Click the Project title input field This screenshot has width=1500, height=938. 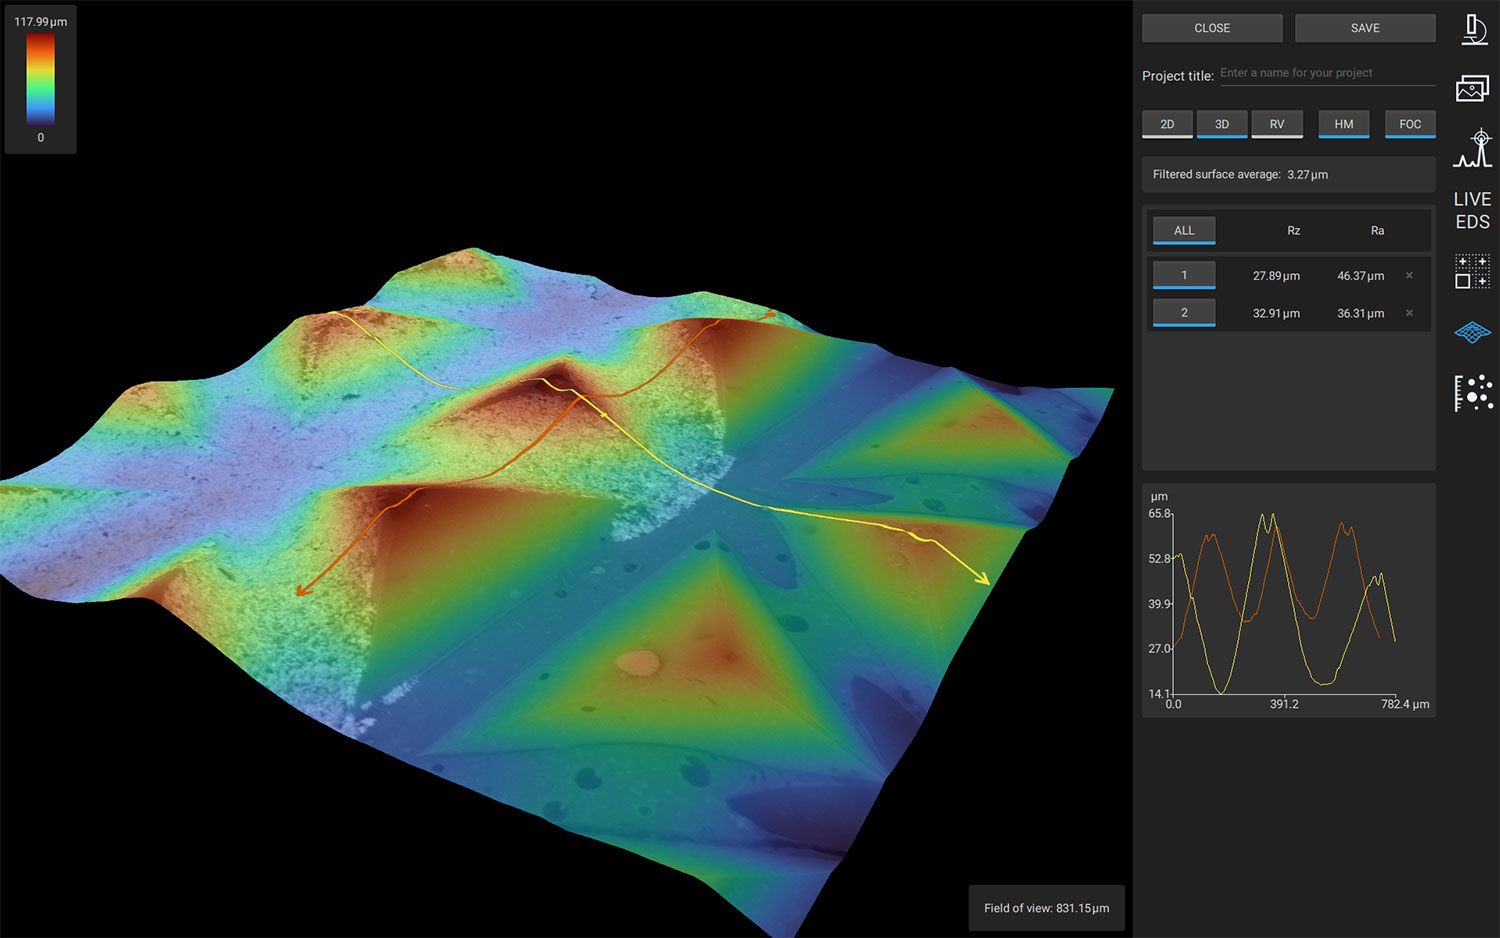1327,73
